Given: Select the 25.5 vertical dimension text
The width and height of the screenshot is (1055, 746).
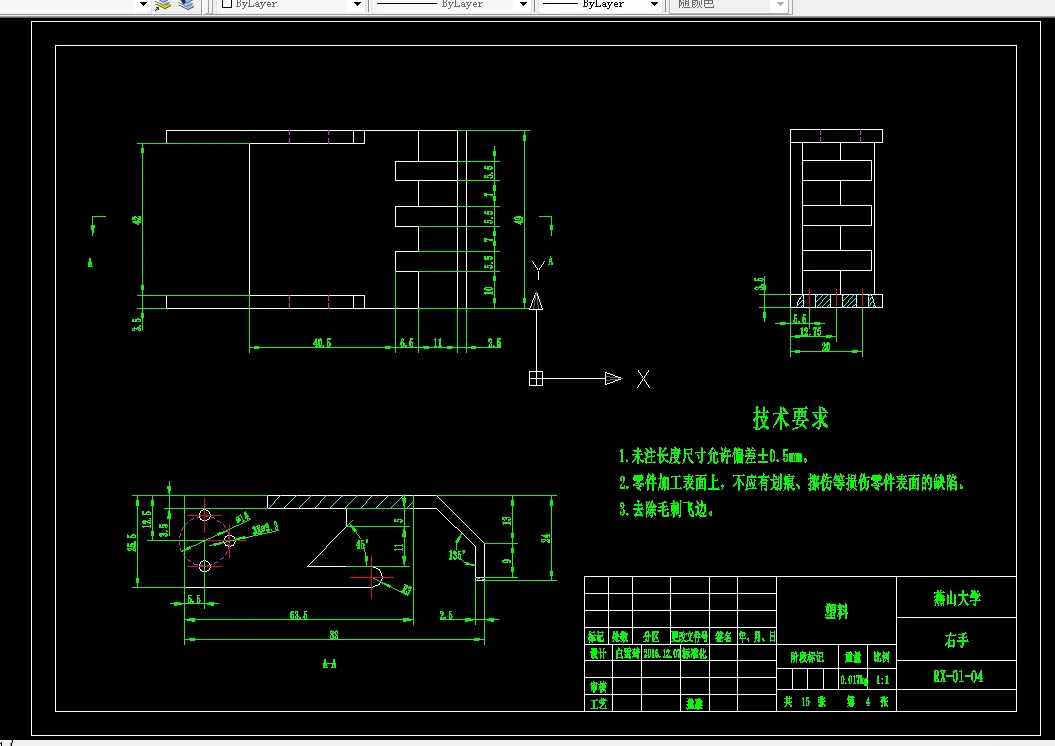Looking at the screenshot, I should click(x=132, y=542).
